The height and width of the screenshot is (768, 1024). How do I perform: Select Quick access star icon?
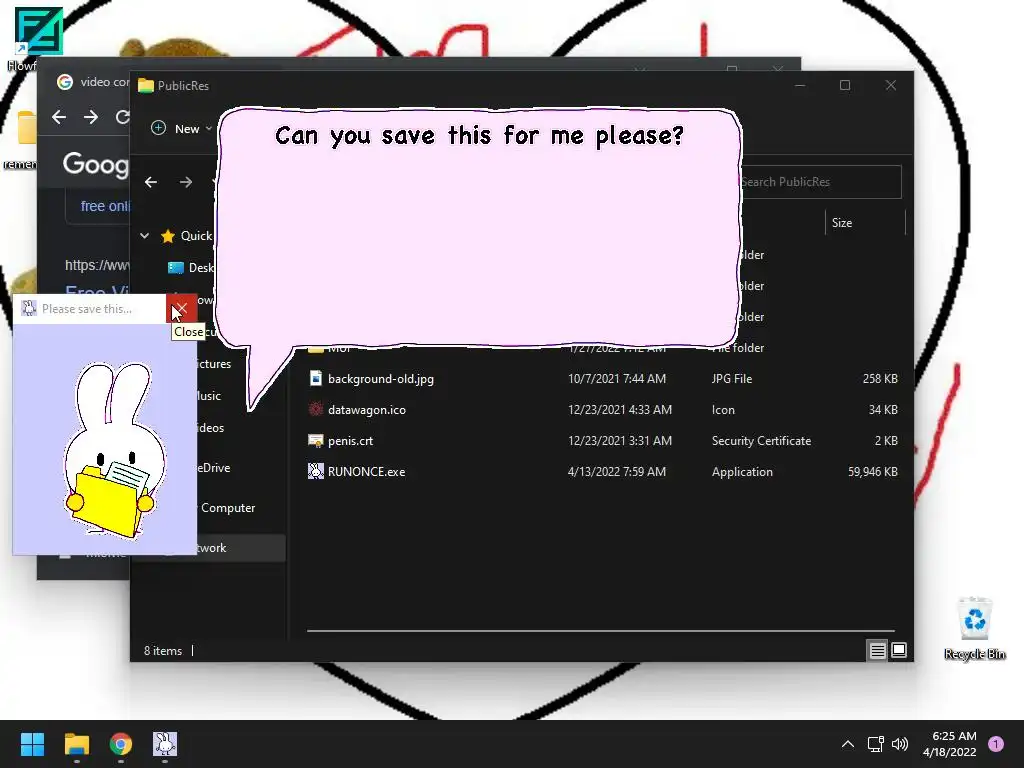168,236
